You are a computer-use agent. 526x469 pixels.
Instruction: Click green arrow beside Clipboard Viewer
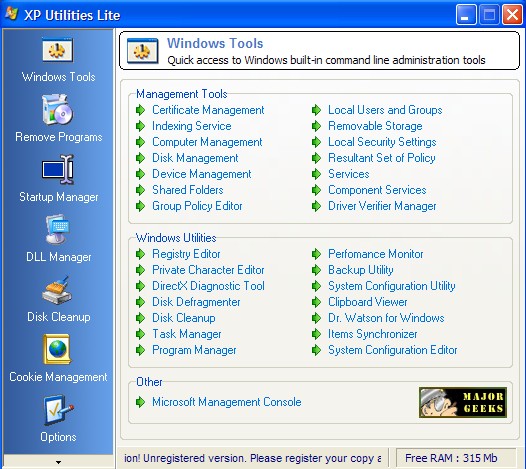click(316, 302)
